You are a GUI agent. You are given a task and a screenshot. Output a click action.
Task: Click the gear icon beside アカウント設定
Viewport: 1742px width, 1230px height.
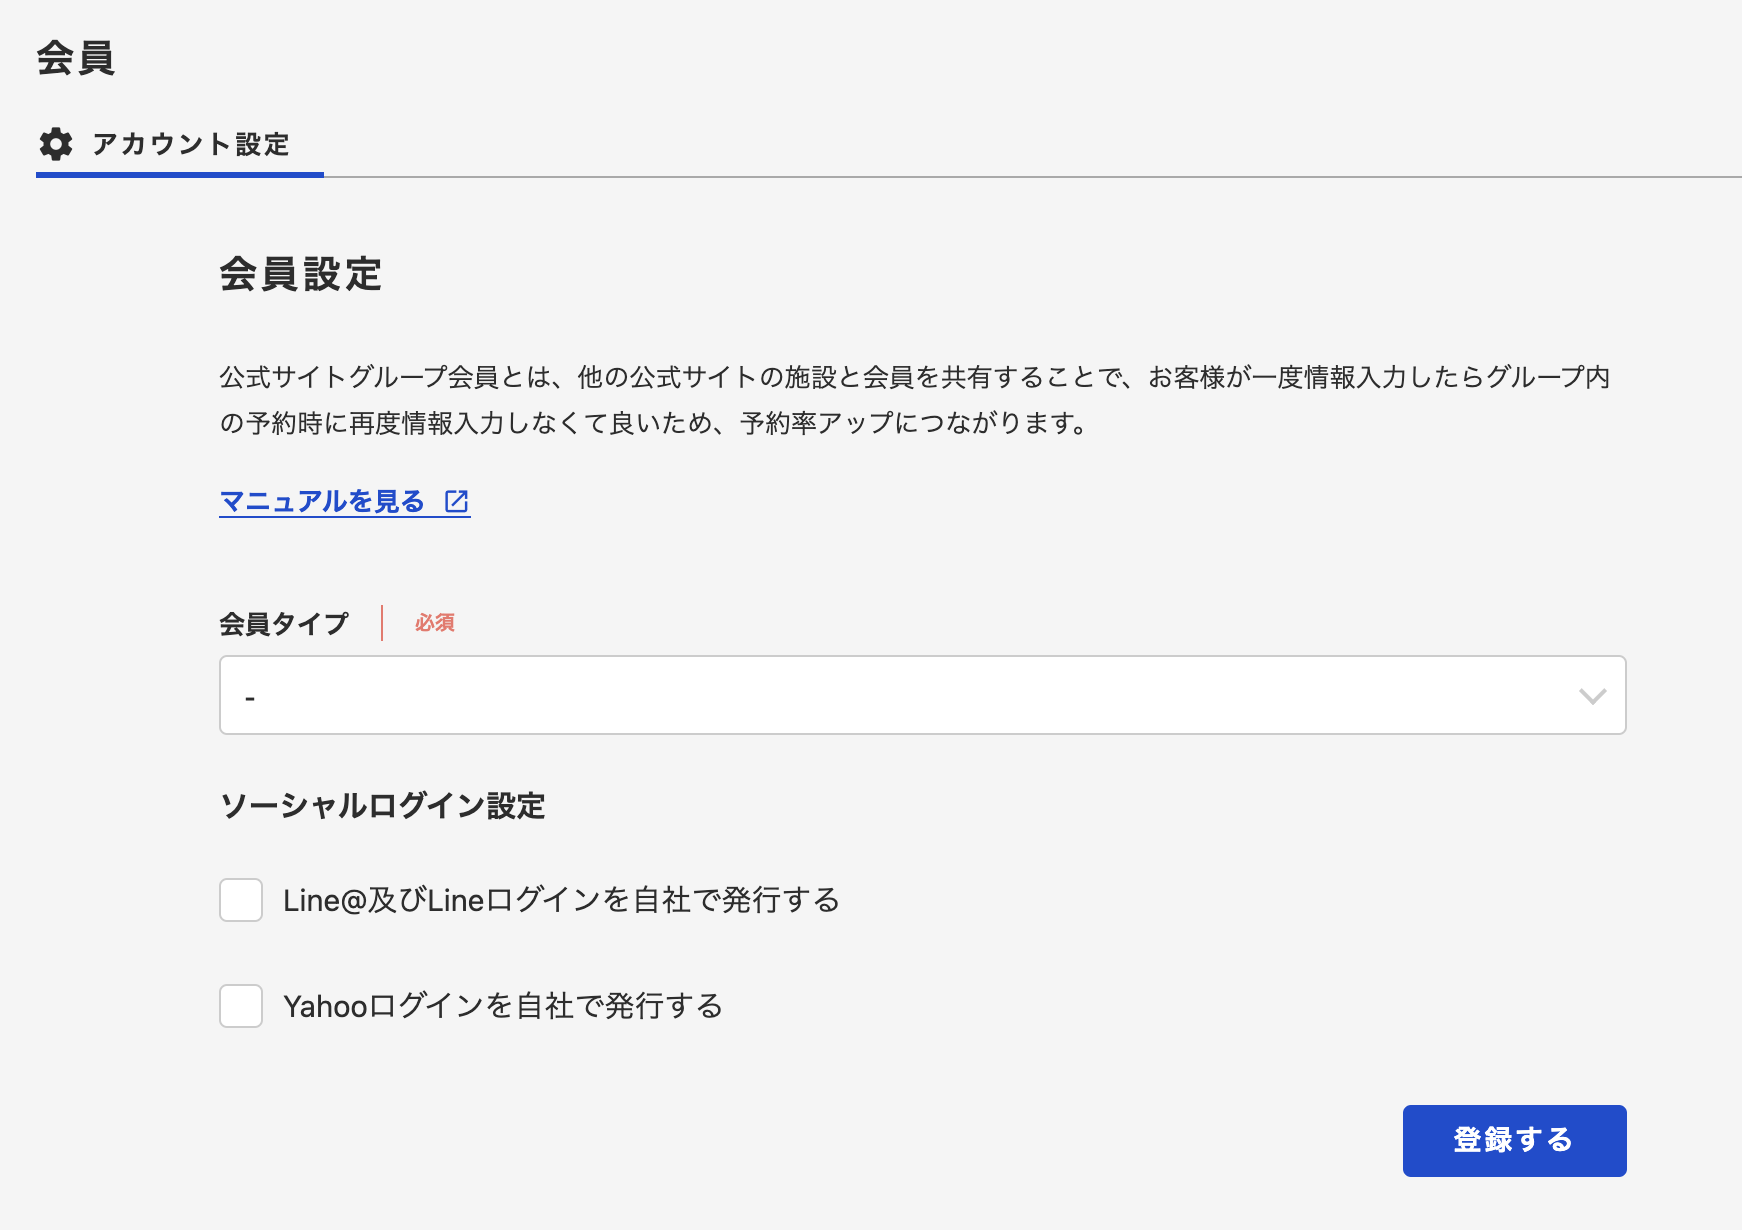pyautogui.click(x=56, y=144)
